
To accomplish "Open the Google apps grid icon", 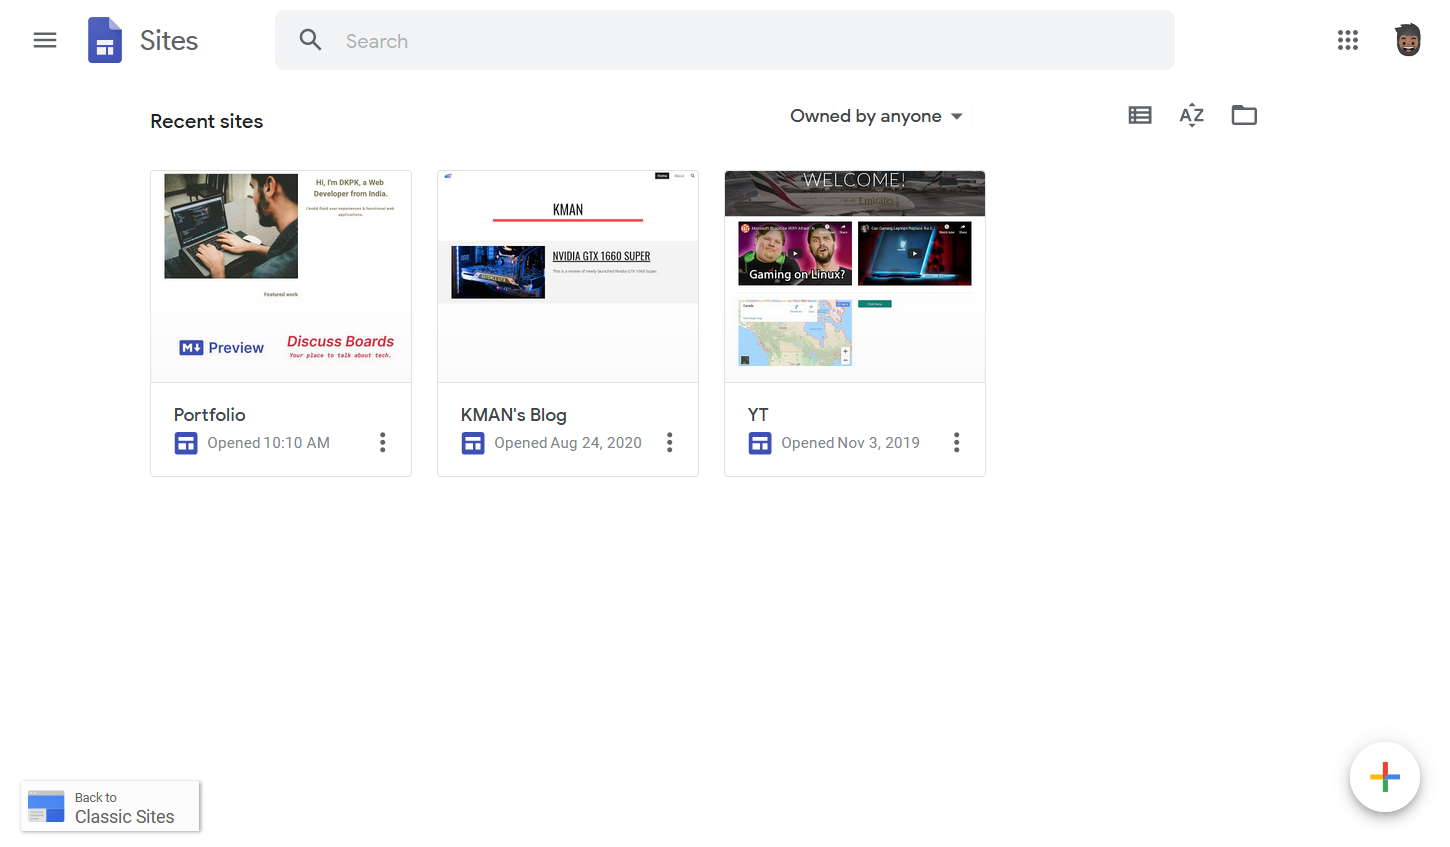I will pos(1347,40).
